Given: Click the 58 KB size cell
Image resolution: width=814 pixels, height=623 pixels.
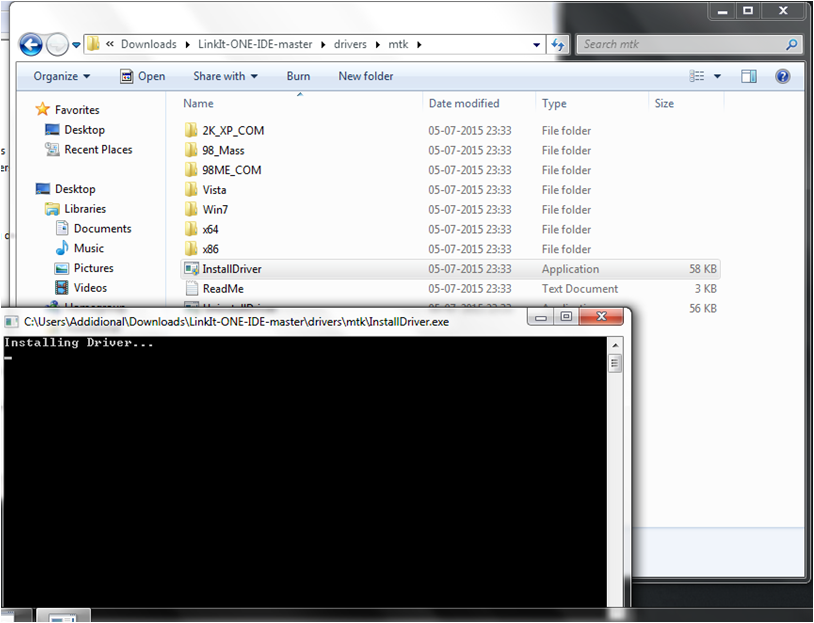Looking at the screenshot, I should 702,269.
